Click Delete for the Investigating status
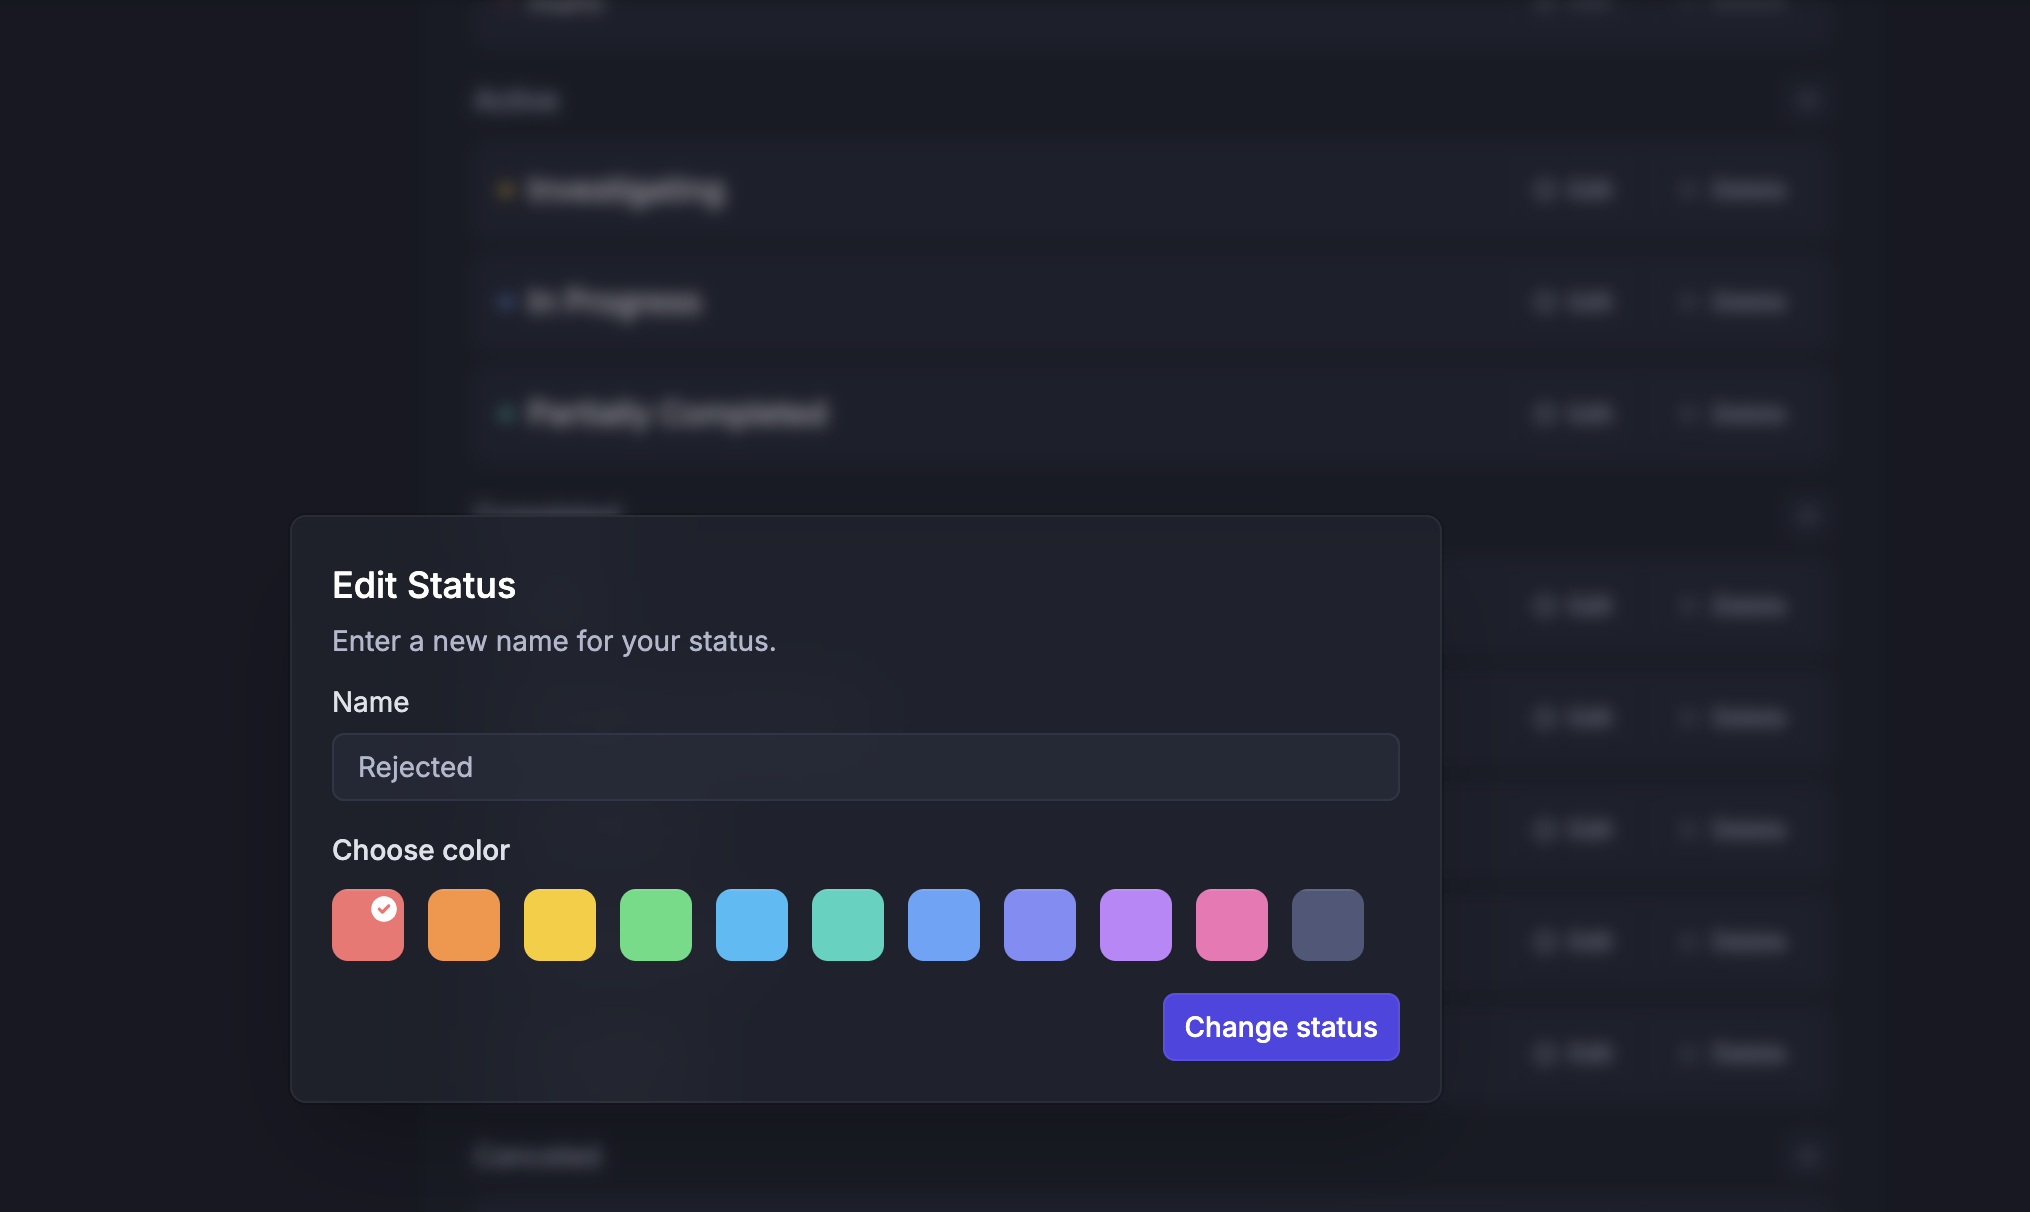 (x=1735, y=190)
